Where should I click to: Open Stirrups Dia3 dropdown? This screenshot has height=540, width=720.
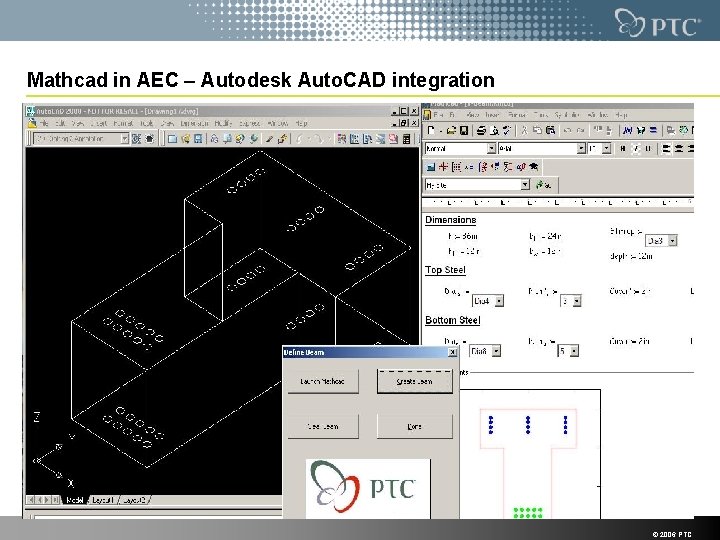(x=672, y=241)
